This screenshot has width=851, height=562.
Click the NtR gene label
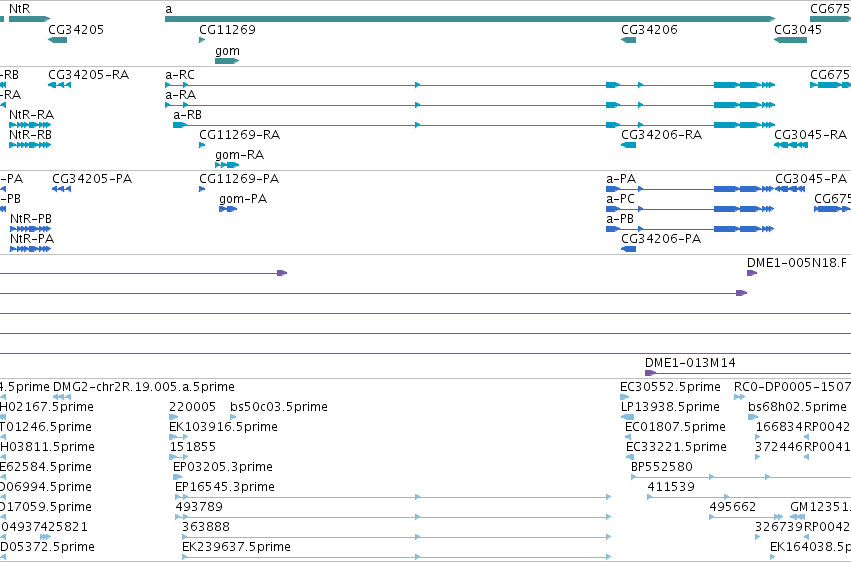(x=20, y=9)
